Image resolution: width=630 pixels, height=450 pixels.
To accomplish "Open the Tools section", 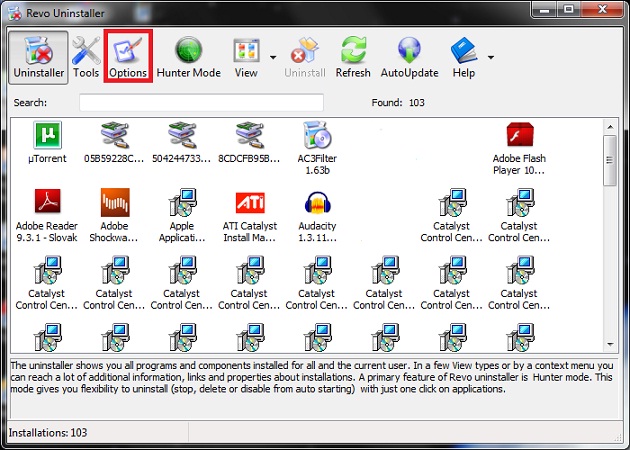I will click(86, 57).
